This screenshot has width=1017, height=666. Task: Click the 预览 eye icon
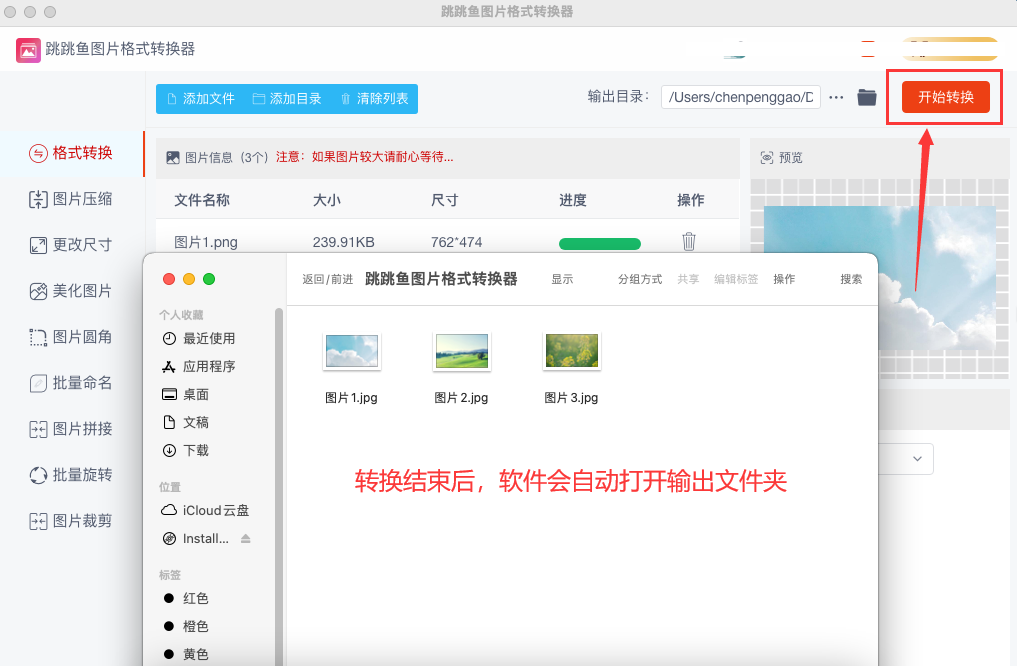tap(767, 158)
